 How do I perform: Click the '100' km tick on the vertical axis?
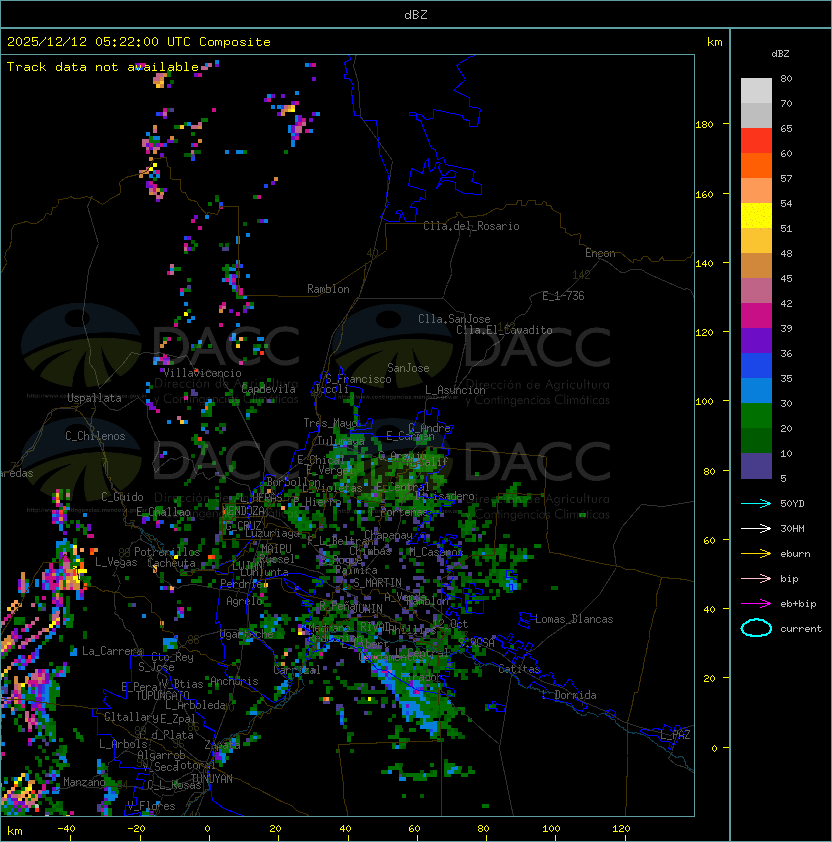click(704, 401)
